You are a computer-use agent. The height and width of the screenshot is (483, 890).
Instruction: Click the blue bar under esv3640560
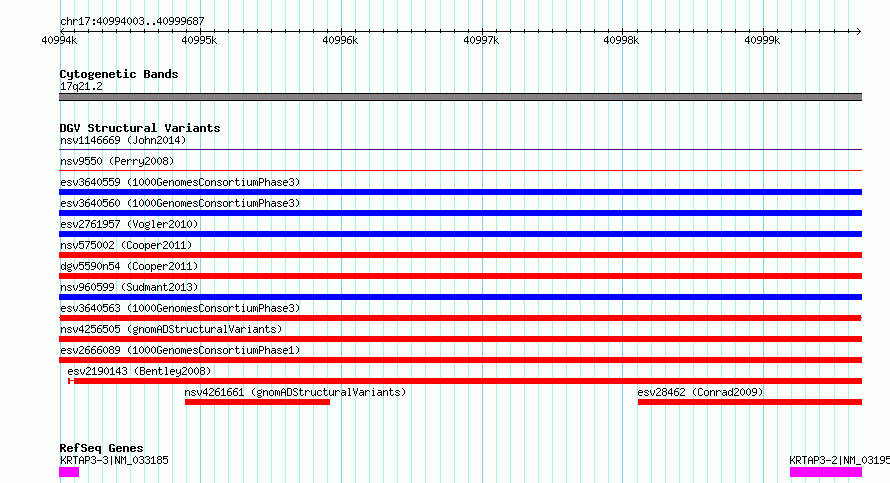tap(460, 213)
